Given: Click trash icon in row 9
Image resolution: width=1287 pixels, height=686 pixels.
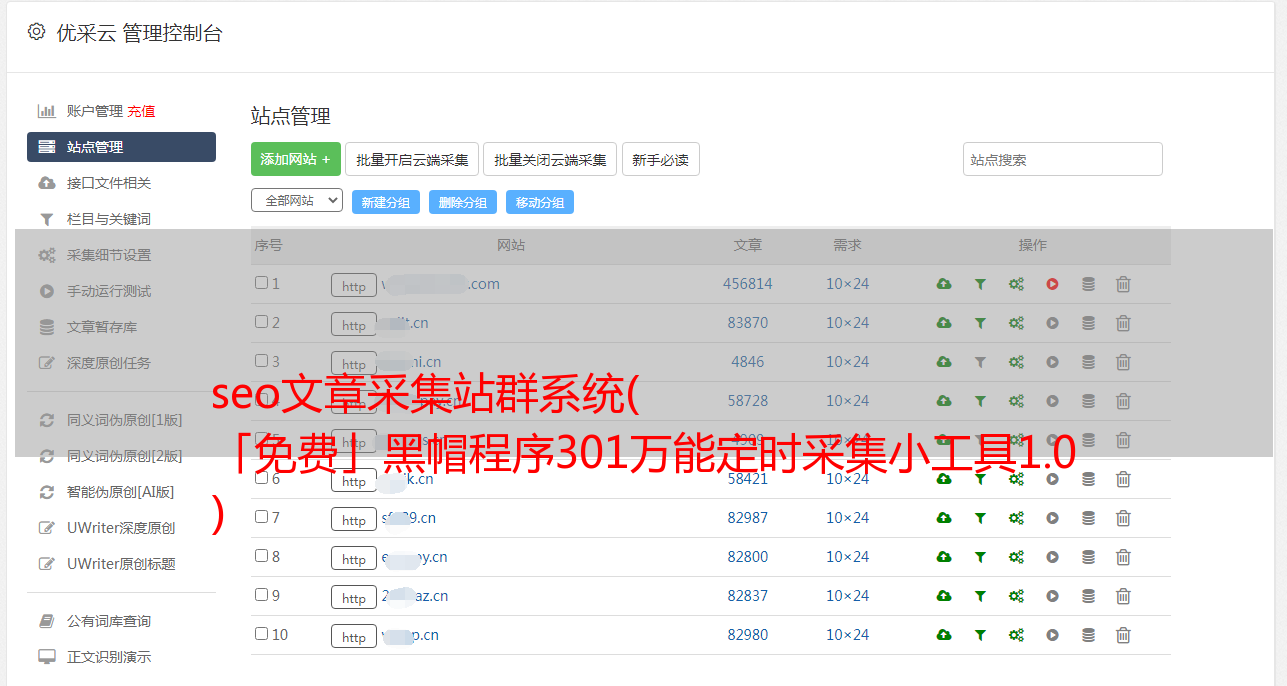Looking at the screenshot, I should click(x=1123, y=596).
